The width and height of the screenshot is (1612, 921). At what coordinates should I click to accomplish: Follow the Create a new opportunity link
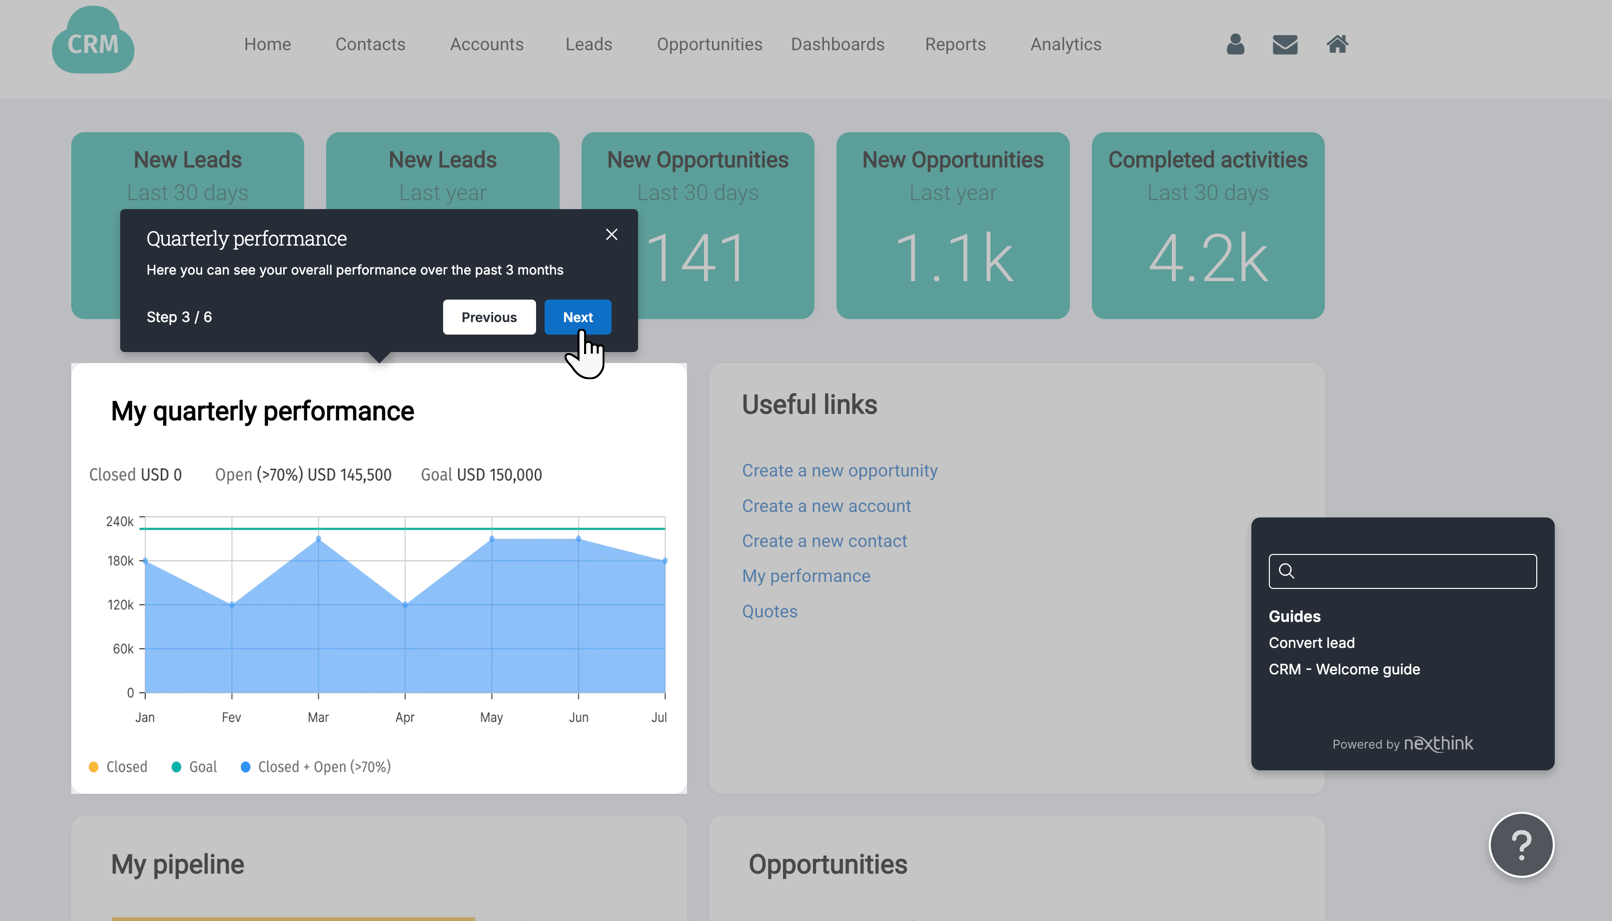point(839,471)
